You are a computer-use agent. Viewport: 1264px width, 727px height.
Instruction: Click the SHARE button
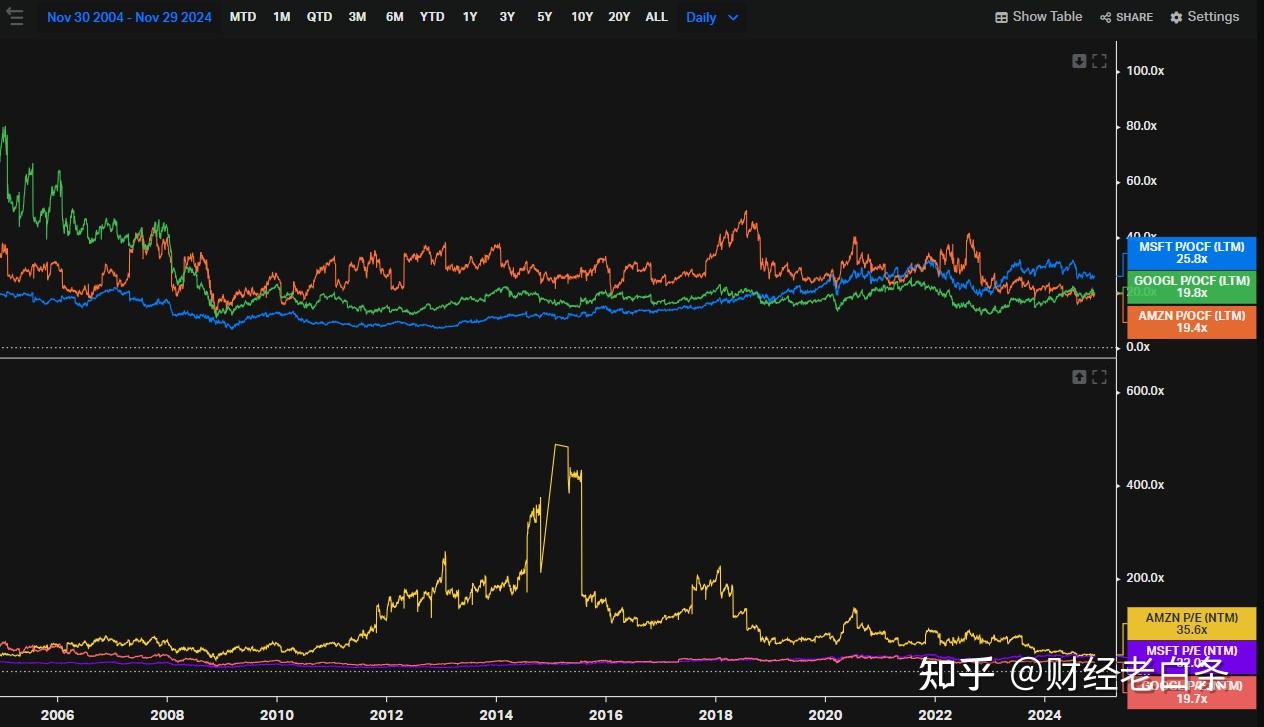1126,17
